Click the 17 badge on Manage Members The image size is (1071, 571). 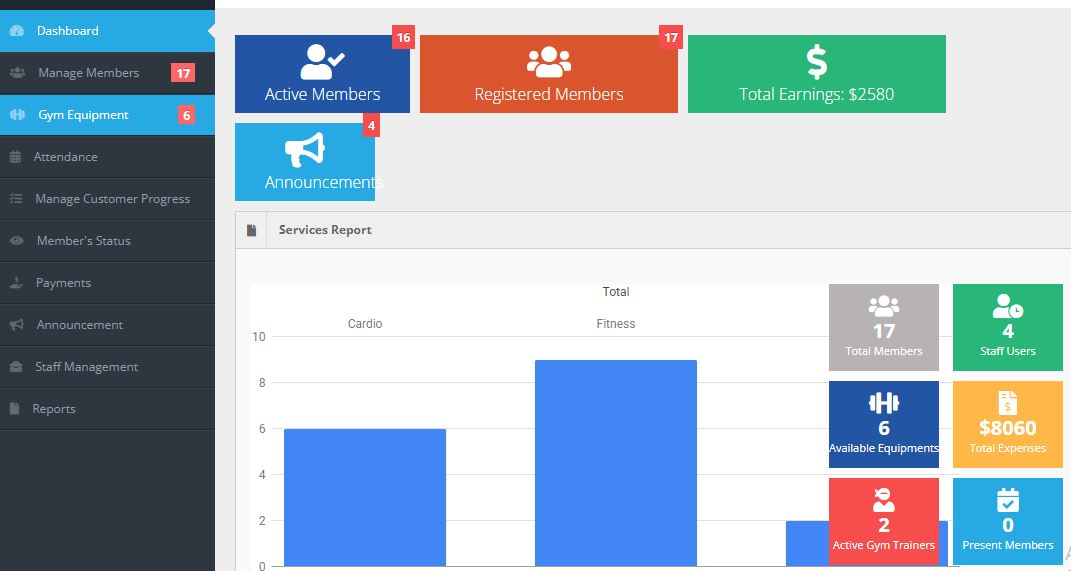click(x=183, y=73)
